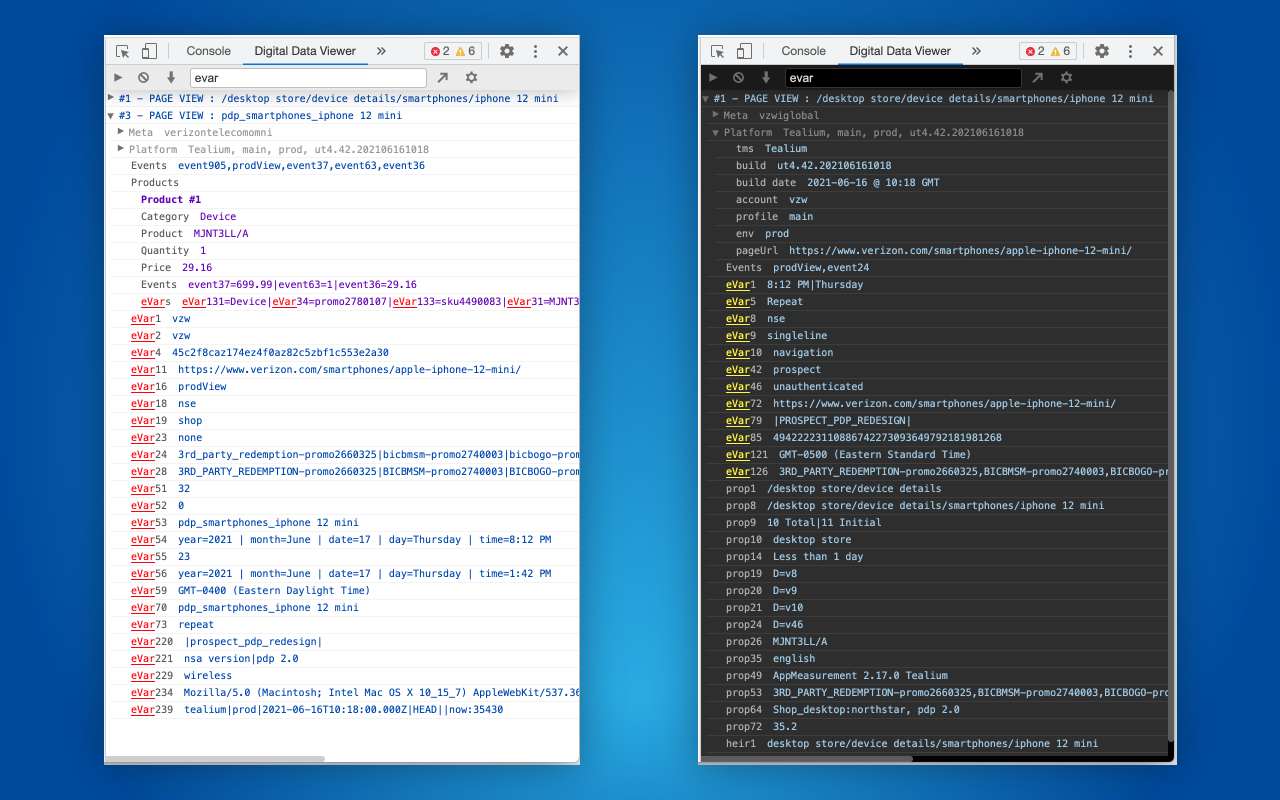
Task: Click the clear (circle-slash) icon in light panel
Action: pyautogui.click(x=144, y=77)
